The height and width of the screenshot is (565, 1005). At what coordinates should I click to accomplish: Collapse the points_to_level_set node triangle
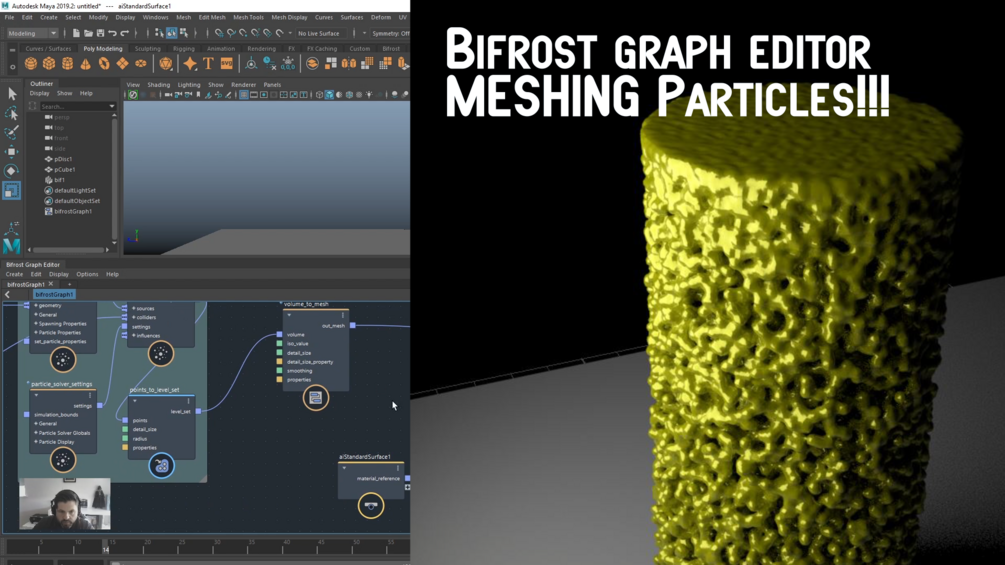click(x=135, y=401)
